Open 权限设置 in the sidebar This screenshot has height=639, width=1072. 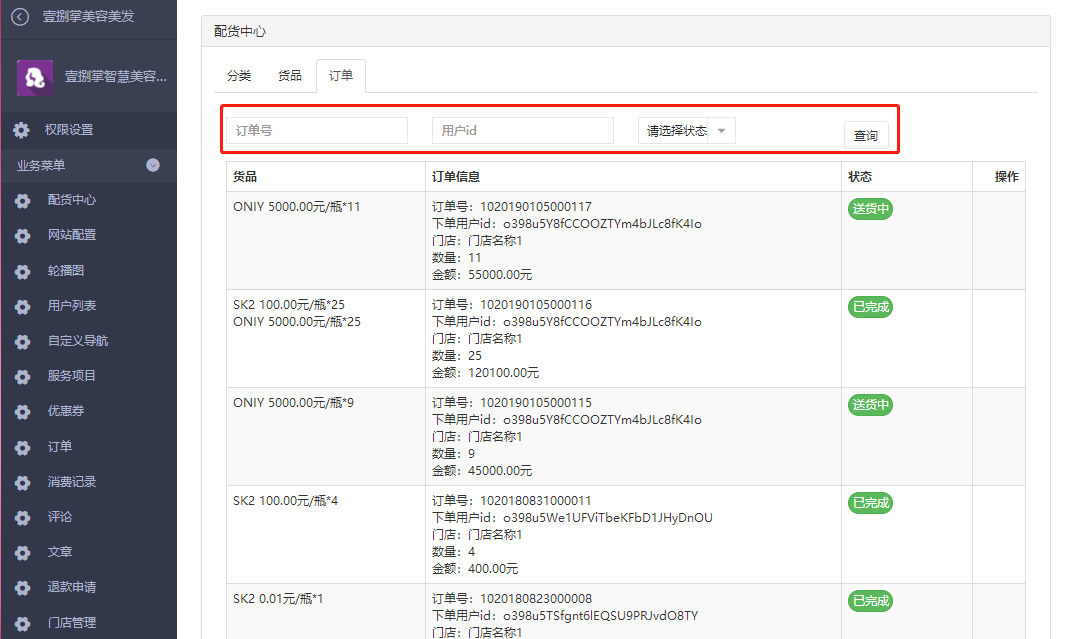[x=69, y=129]
